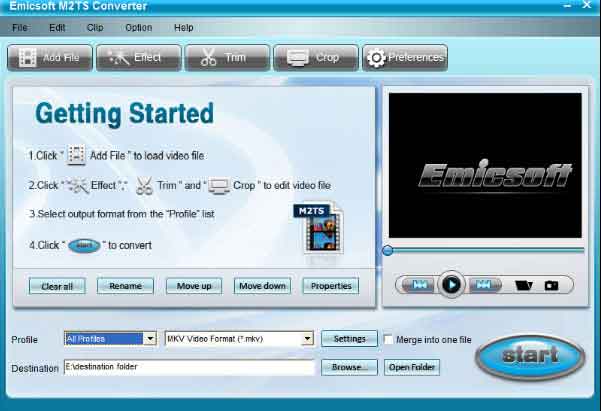
Task: Click the Destination label
Action: [35, 368]
